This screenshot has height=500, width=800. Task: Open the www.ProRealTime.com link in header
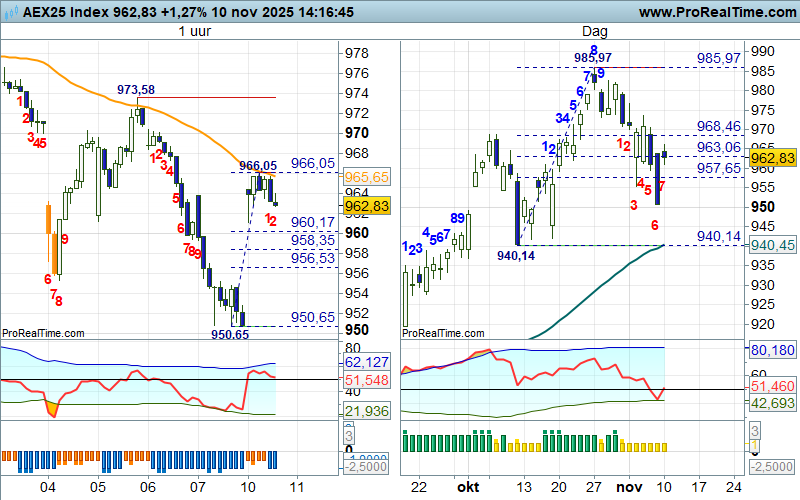717,12
